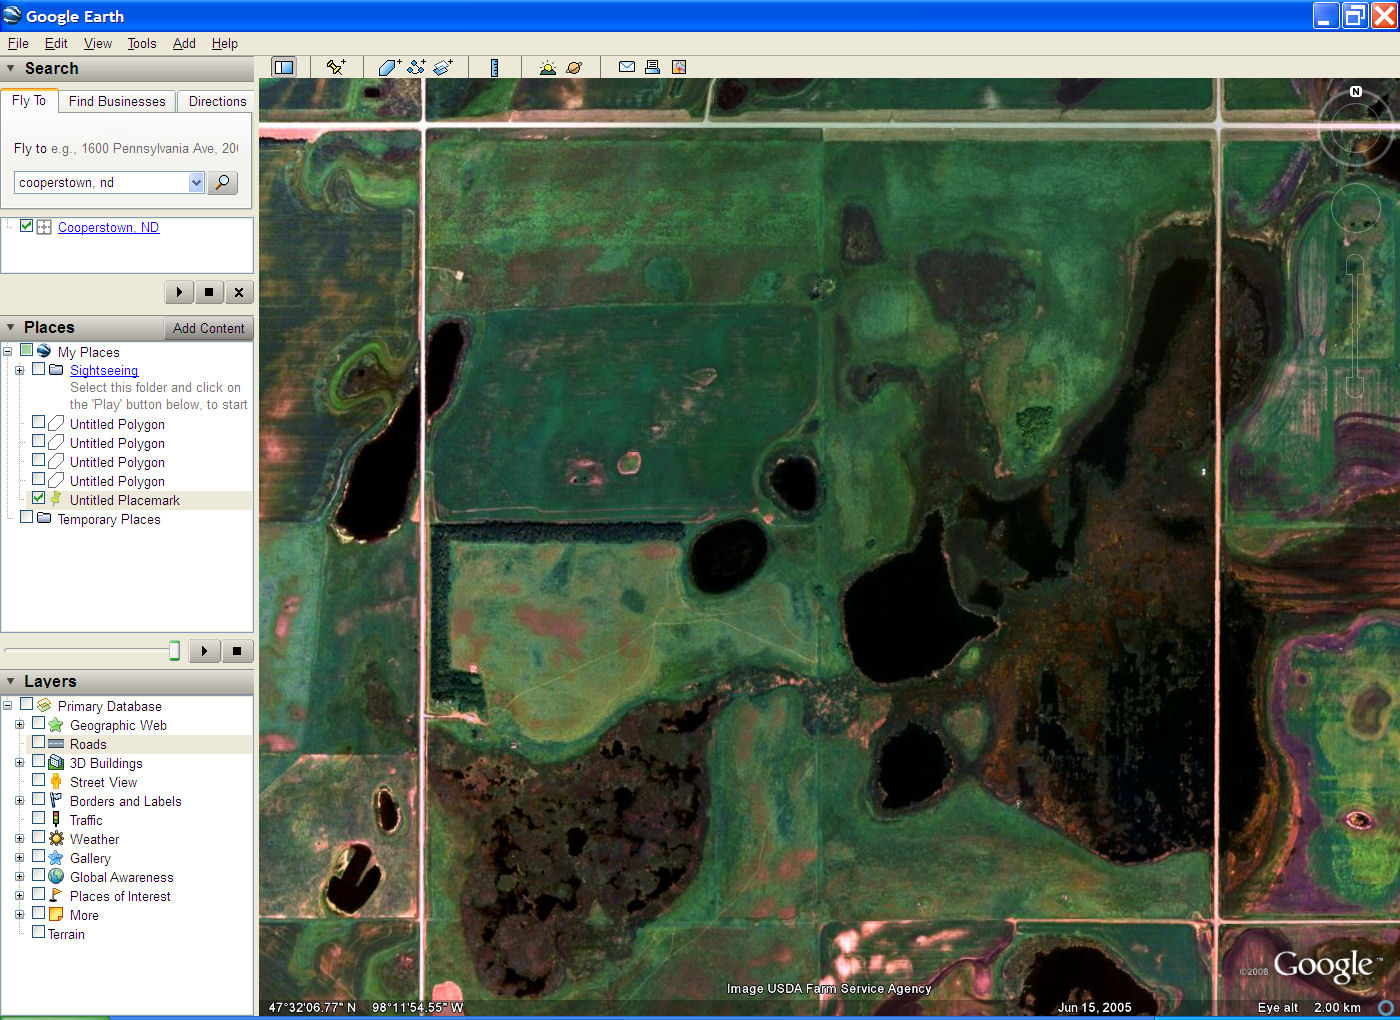Viewport: 1400px width, 1020px height.
Task: Enable the Sightseeing folder checkbox
Action: pos(39,369)
